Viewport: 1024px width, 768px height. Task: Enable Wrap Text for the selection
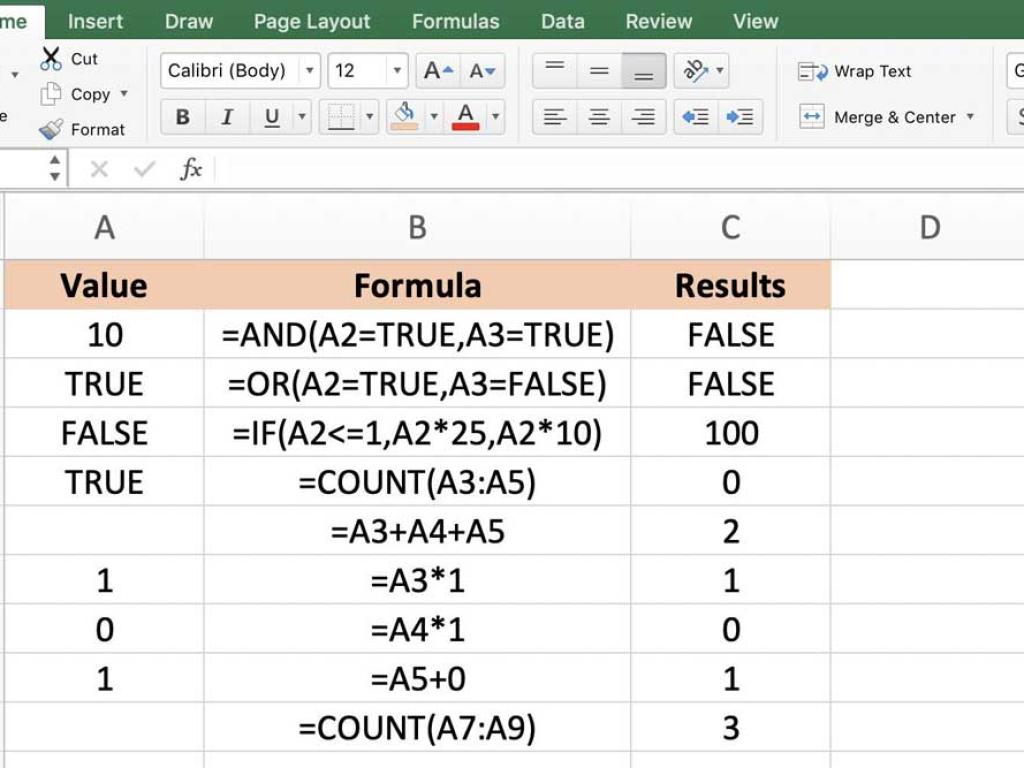858,71
